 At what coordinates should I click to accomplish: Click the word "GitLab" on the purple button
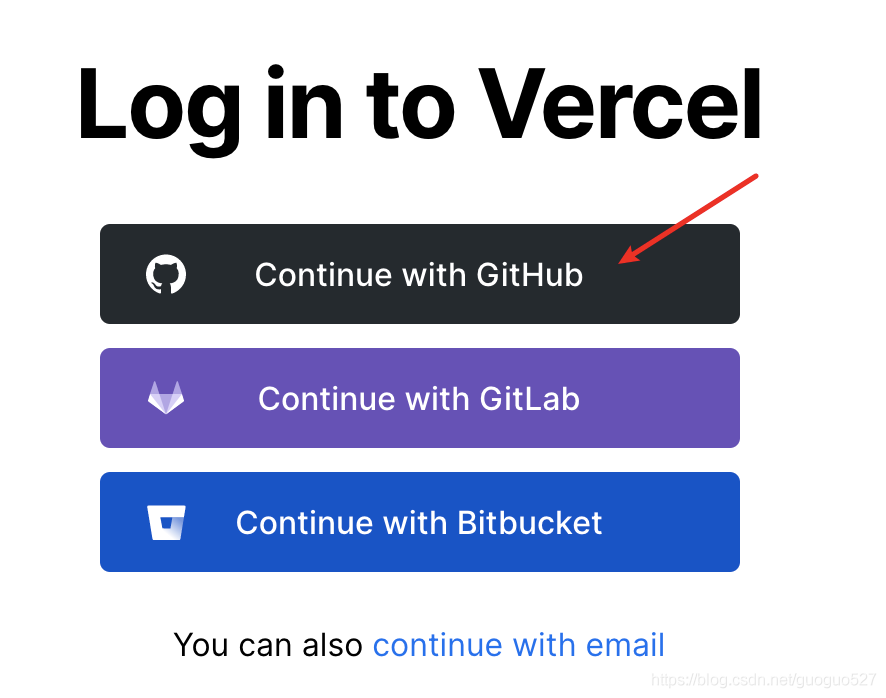click(x=529, y=398)
